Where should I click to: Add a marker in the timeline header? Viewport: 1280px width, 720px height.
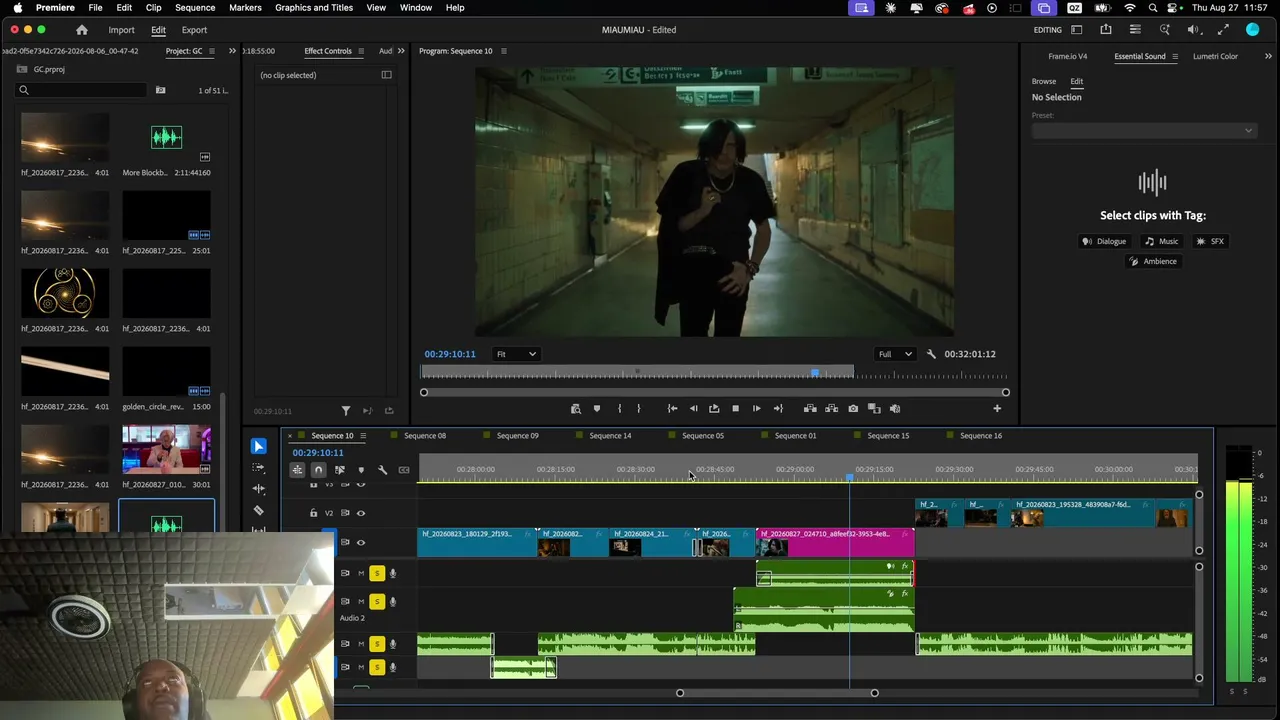click(361, 470)
